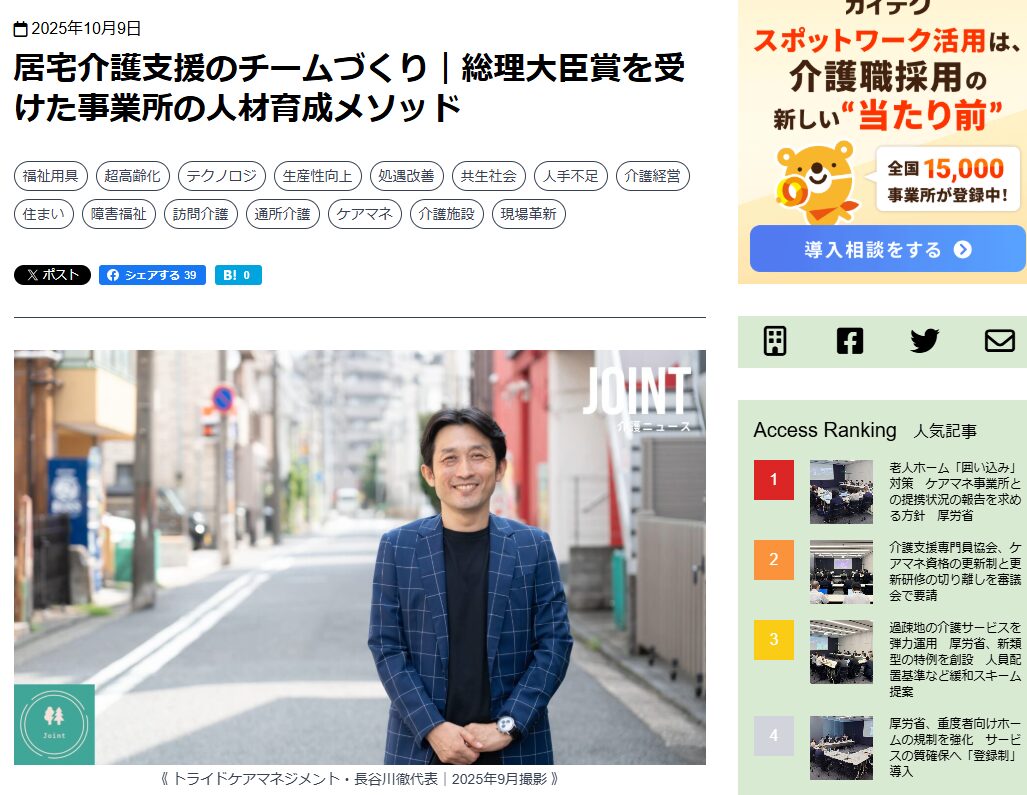1027x795 pixels.
Task: Select the 福祉用具 tag
Action: (x=50, y=176)
